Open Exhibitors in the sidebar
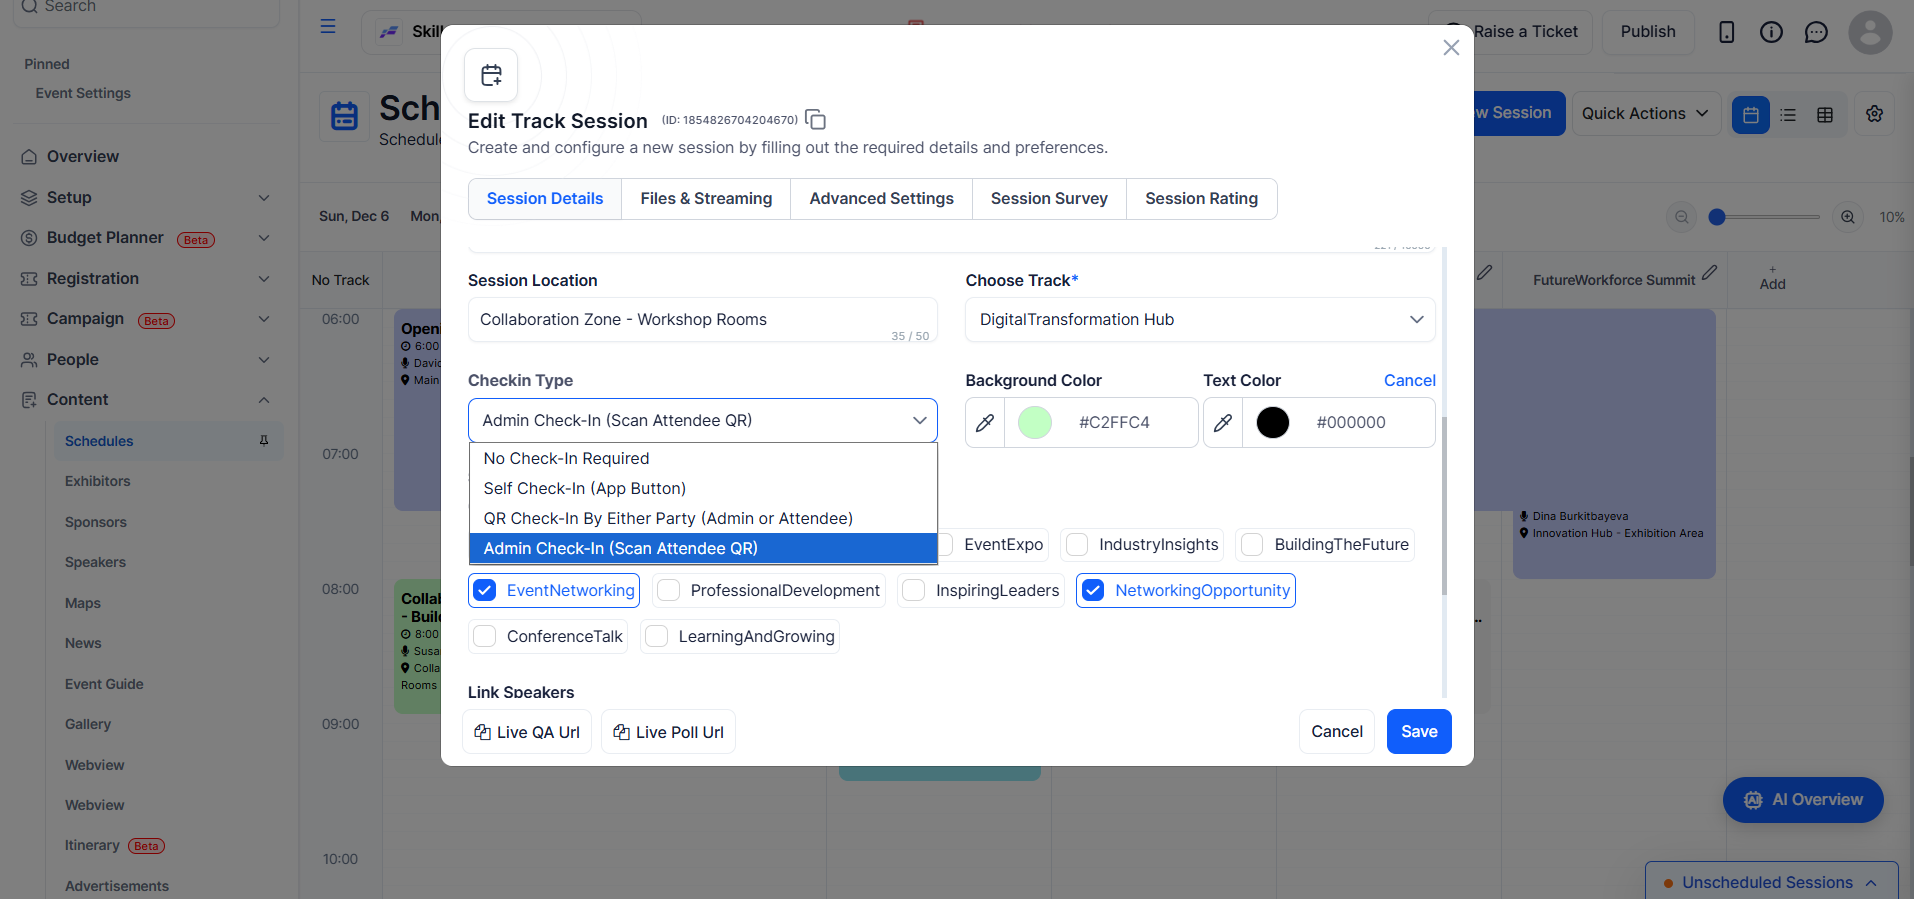Image resolution: width=1914 pixels, height=899 pixels. coord(98,482)
